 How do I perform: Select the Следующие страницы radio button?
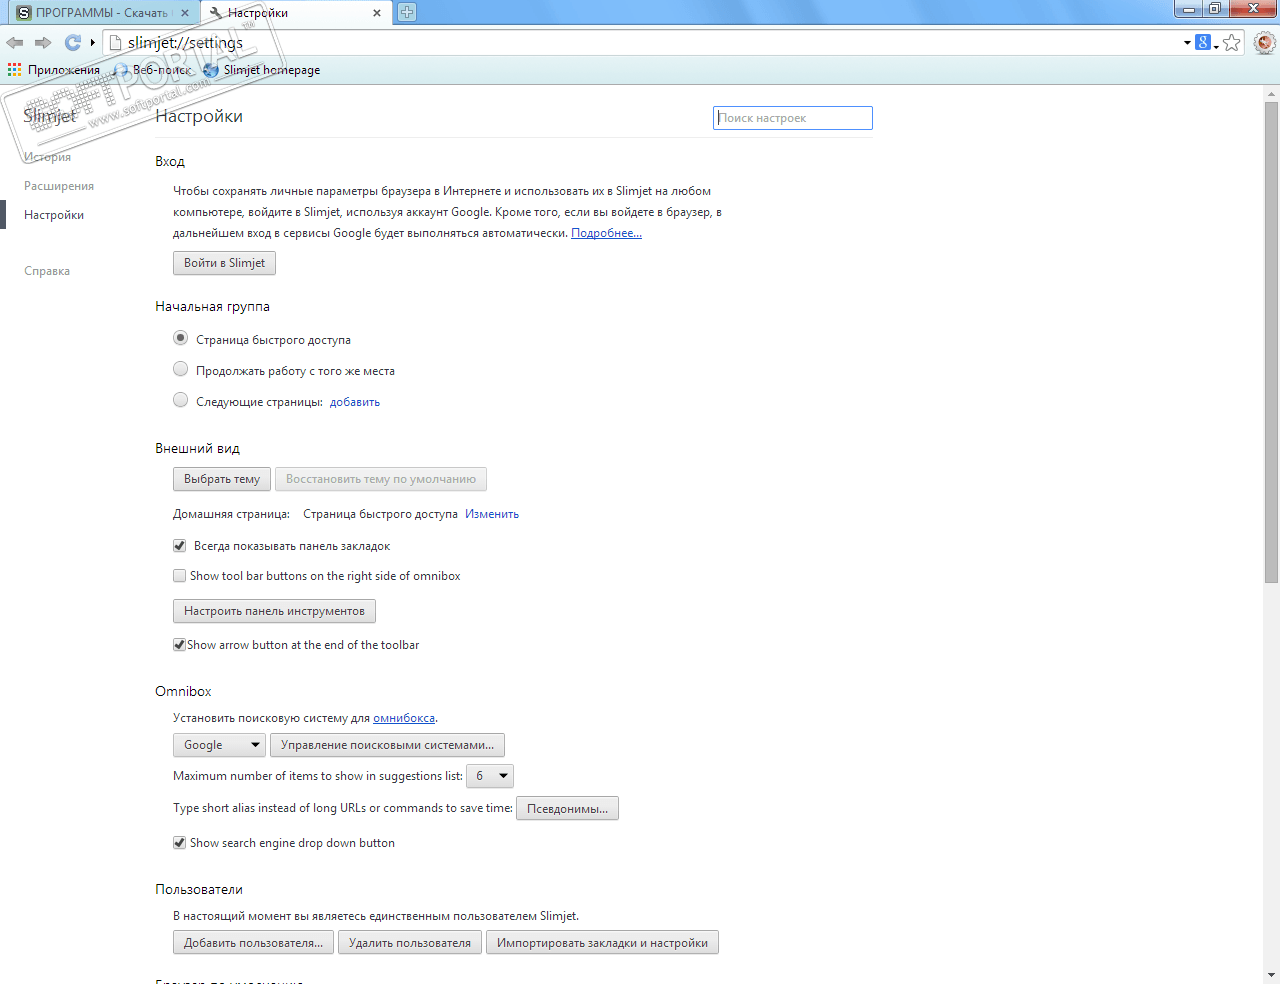pos(180,401)
